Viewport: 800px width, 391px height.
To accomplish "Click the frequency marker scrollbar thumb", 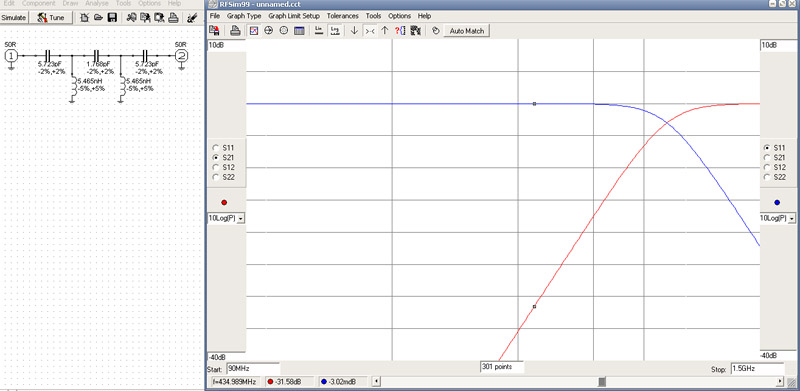I will pyautogui.click(x=603, y=381).
